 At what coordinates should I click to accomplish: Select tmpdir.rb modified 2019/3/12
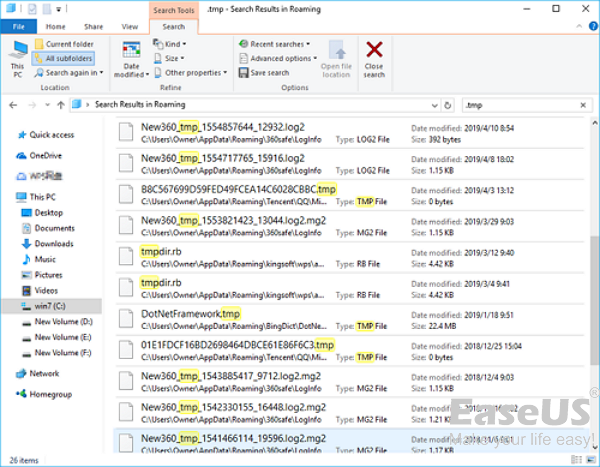click(x=350, y=258)
